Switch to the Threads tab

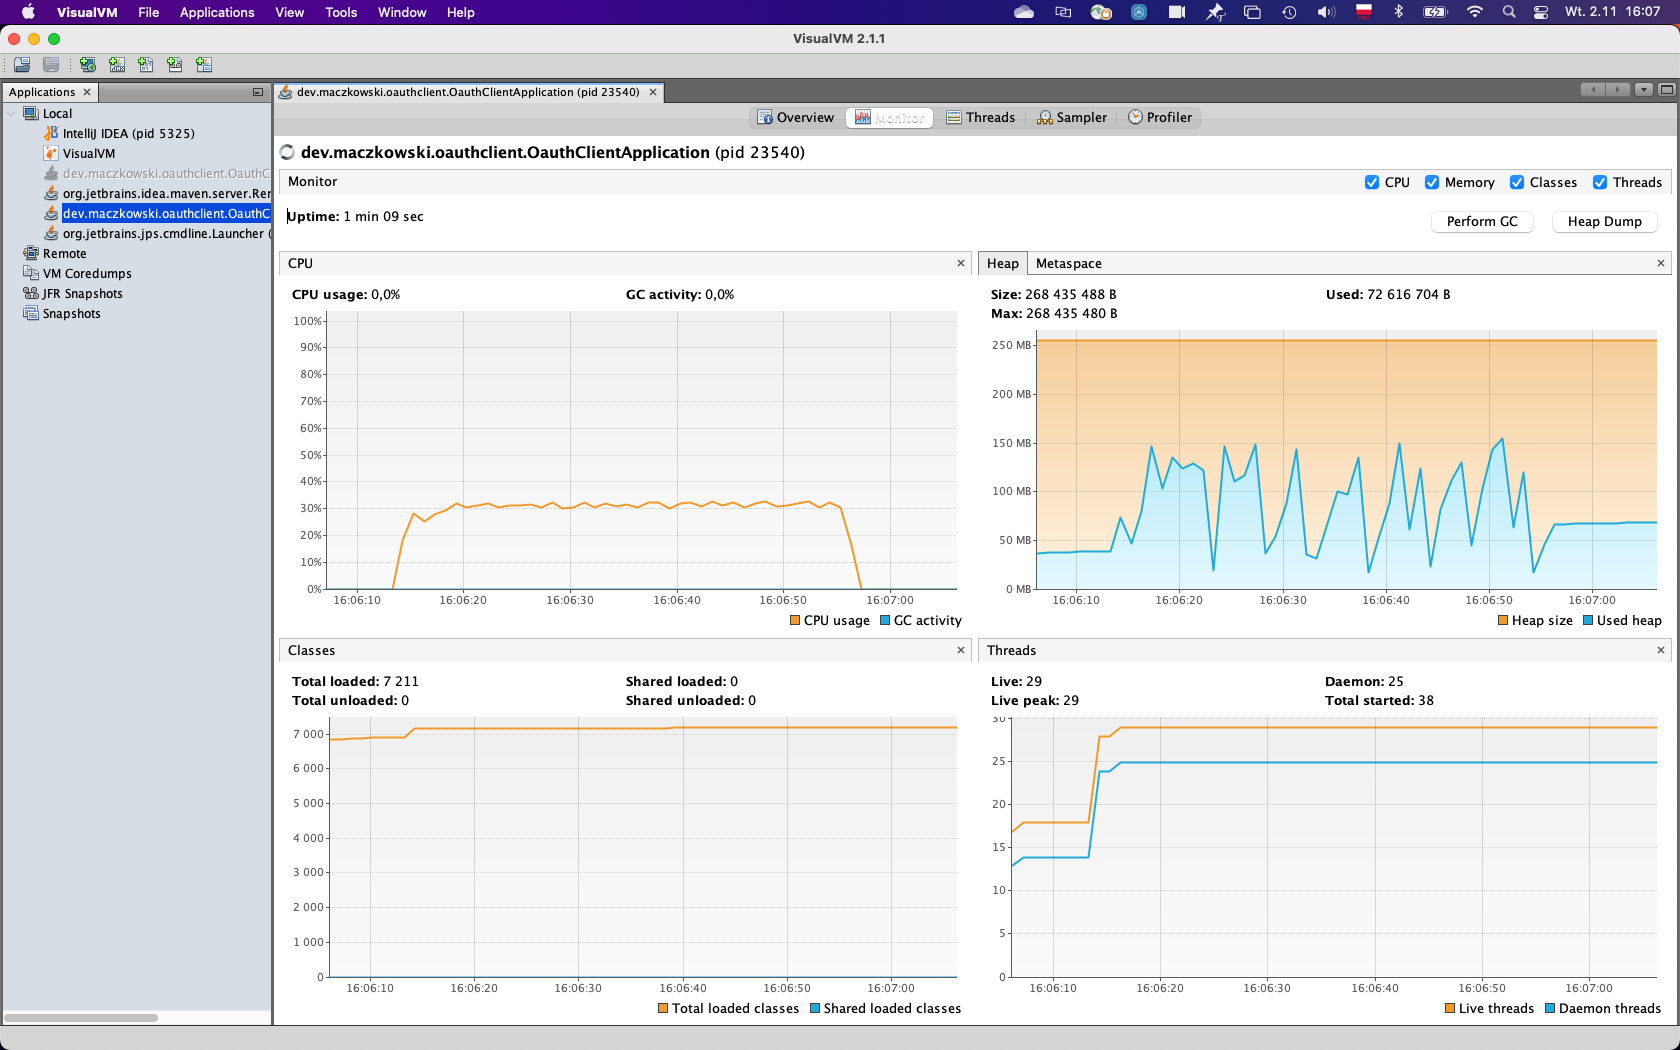coord(981,118)
